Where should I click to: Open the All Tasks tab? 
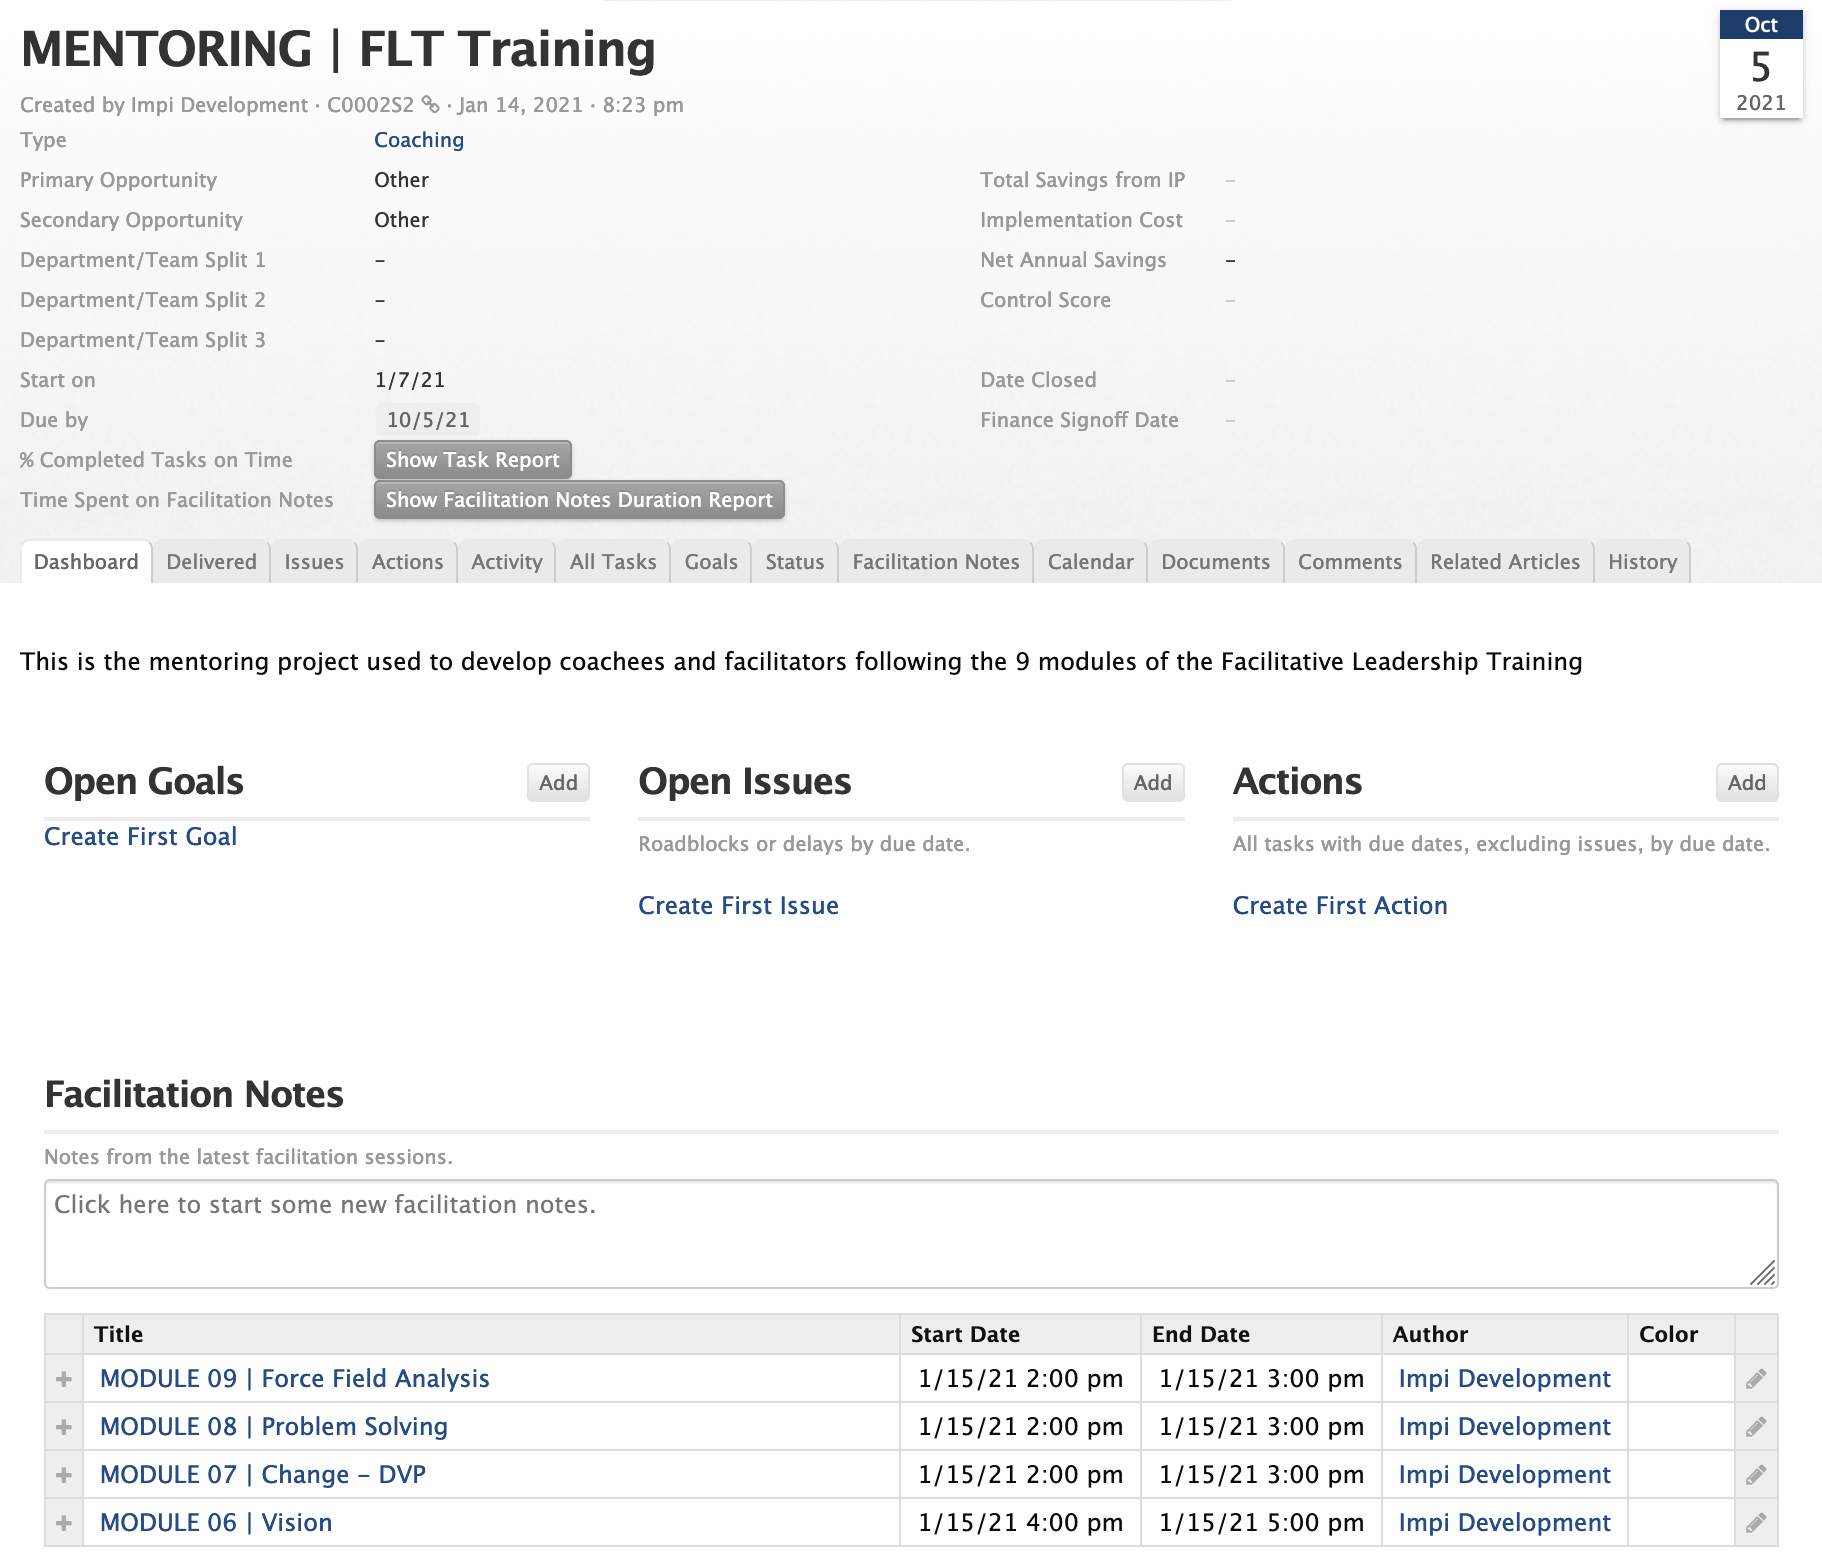[x=612, y=562]
